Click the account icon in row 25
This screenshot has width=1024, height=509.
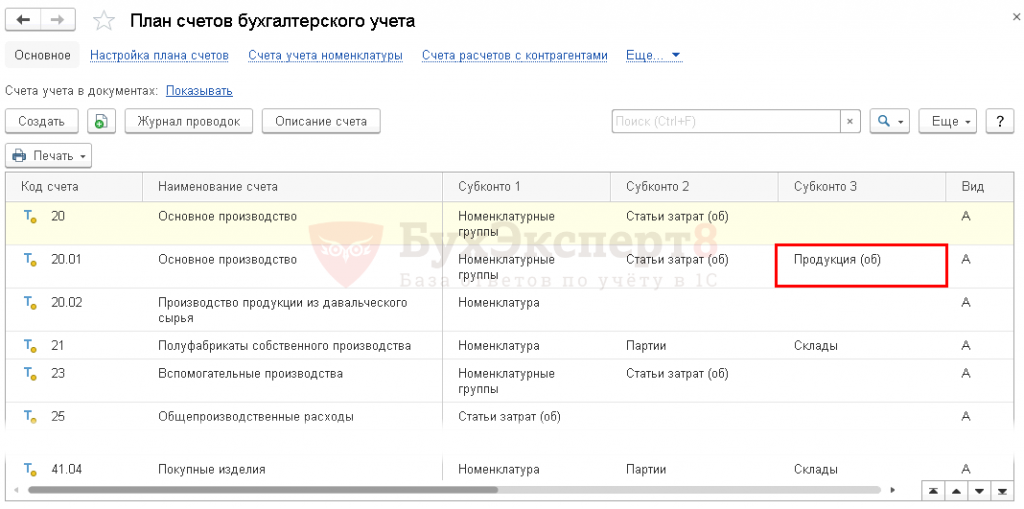tap(30, 417)
